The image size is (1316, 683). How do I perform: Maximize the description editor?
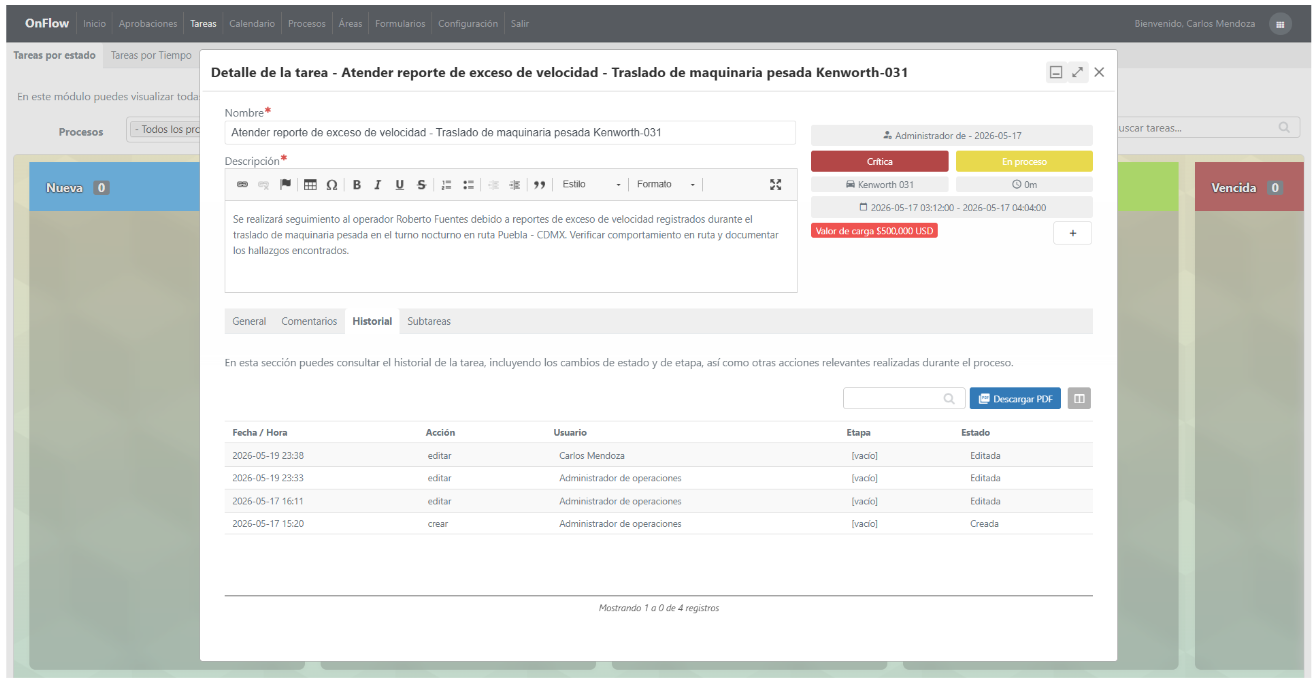point(775,184)
